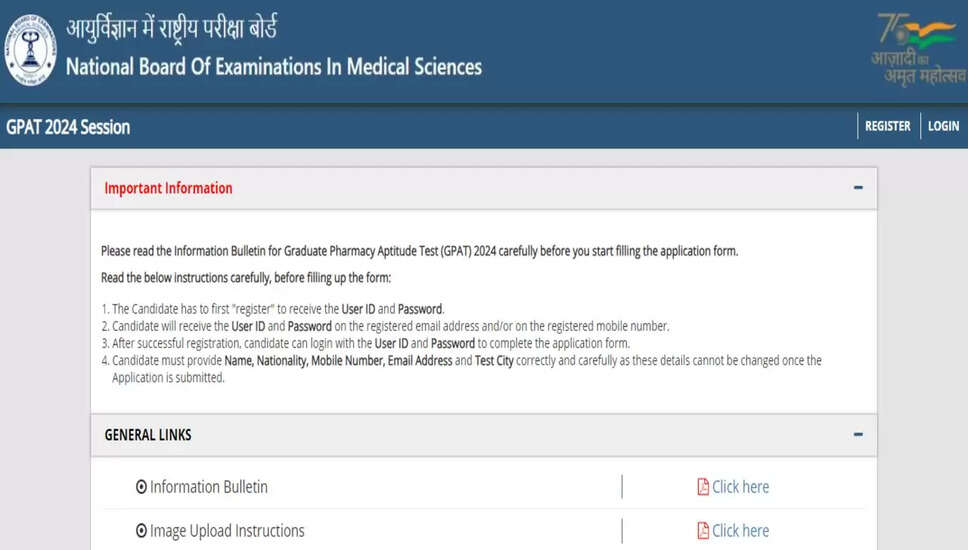Go to the LOGIN page
This screenshot has width=968, height=550.
[943, 126]
